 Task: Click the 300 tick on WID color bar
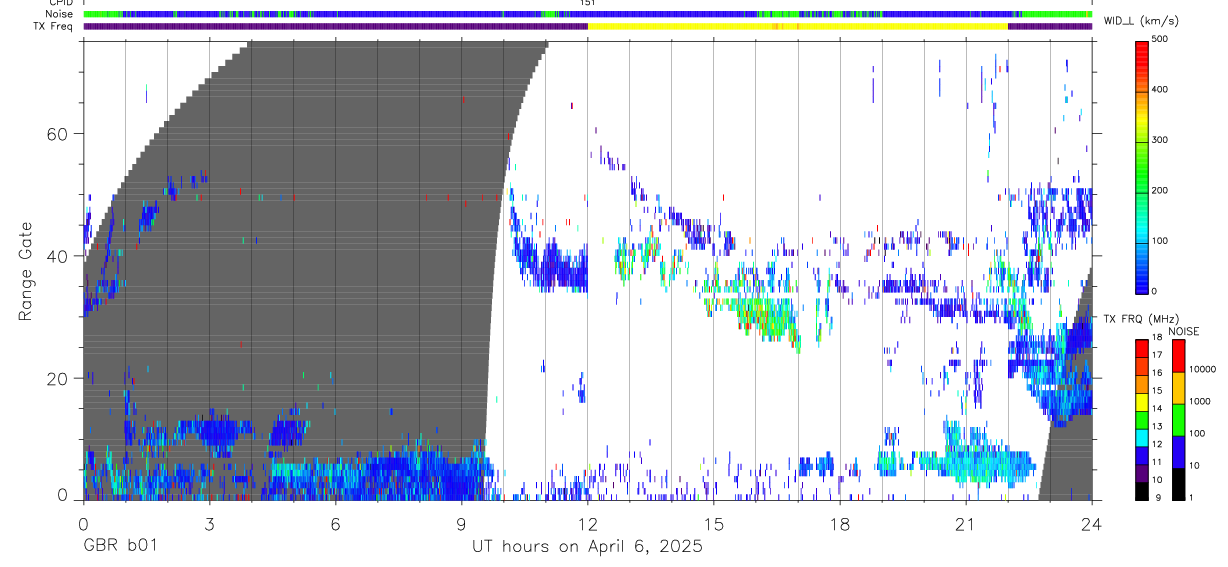(1160, 140)
